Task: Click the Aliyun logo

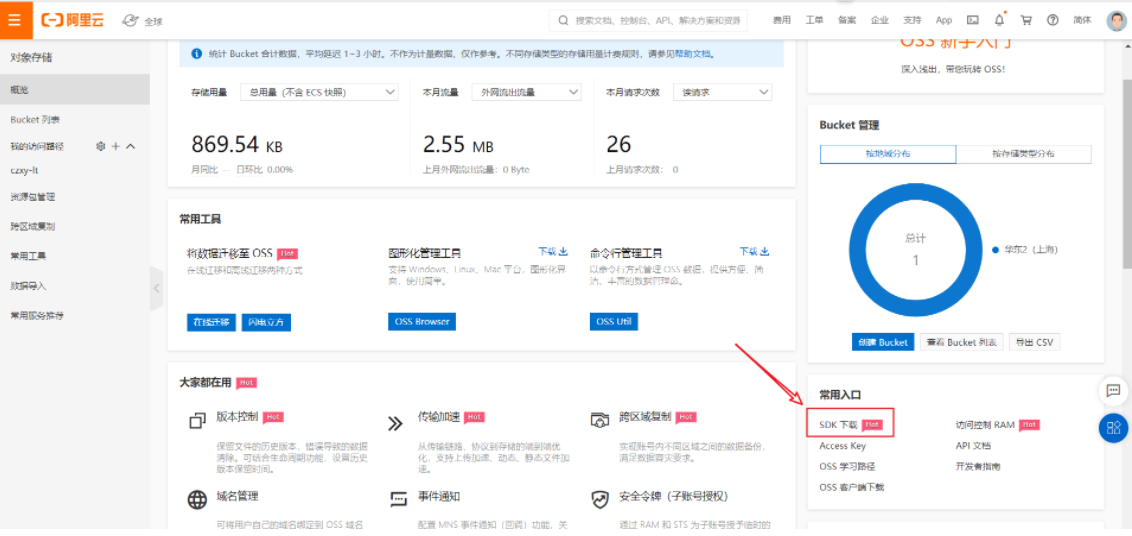Action: click(73, 20)
